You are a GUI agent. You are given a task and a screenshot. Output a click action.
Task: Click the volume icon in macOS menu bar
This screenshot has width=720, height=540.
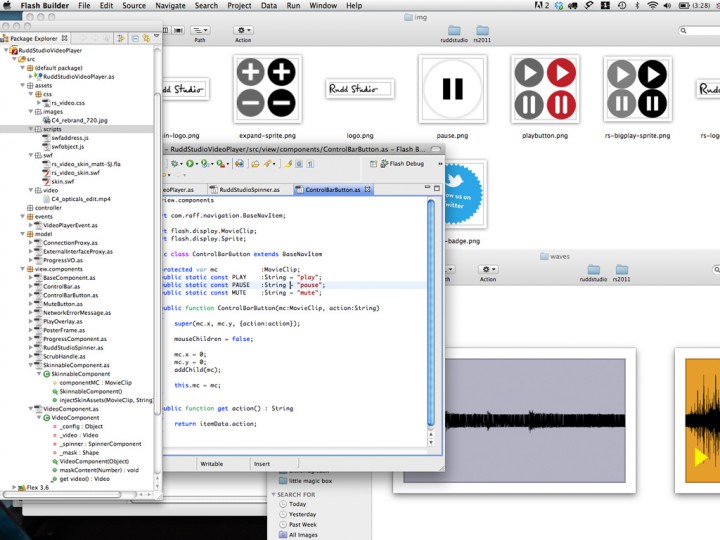point(667,6)
